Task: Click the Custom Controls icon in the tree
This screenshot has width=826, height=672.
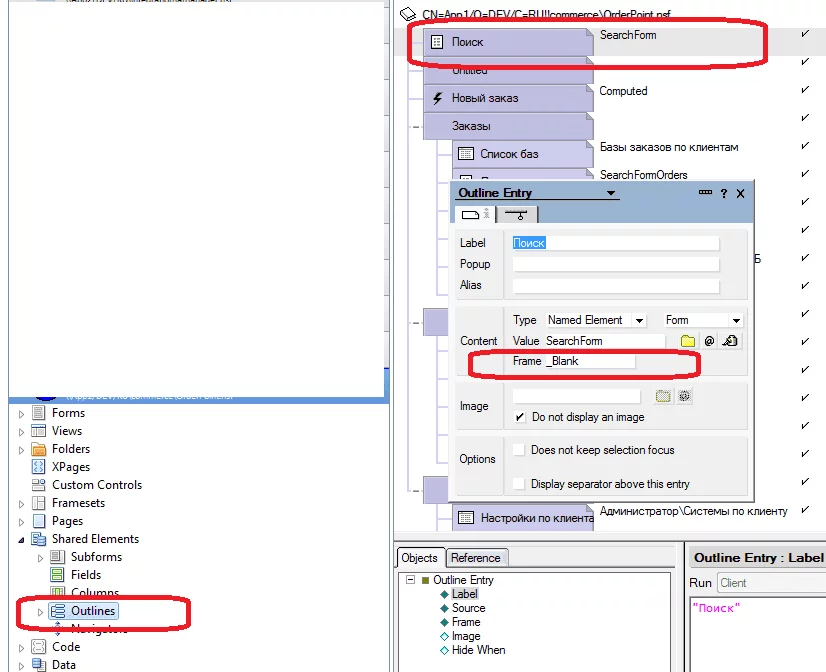Action: [39, 485]
